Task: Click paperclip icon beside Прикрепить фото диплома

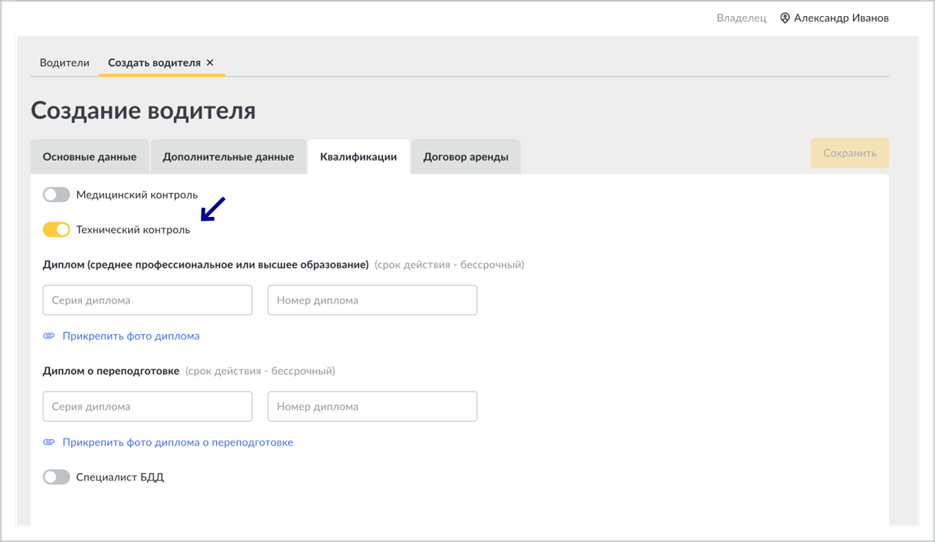Action: point(49,336)
